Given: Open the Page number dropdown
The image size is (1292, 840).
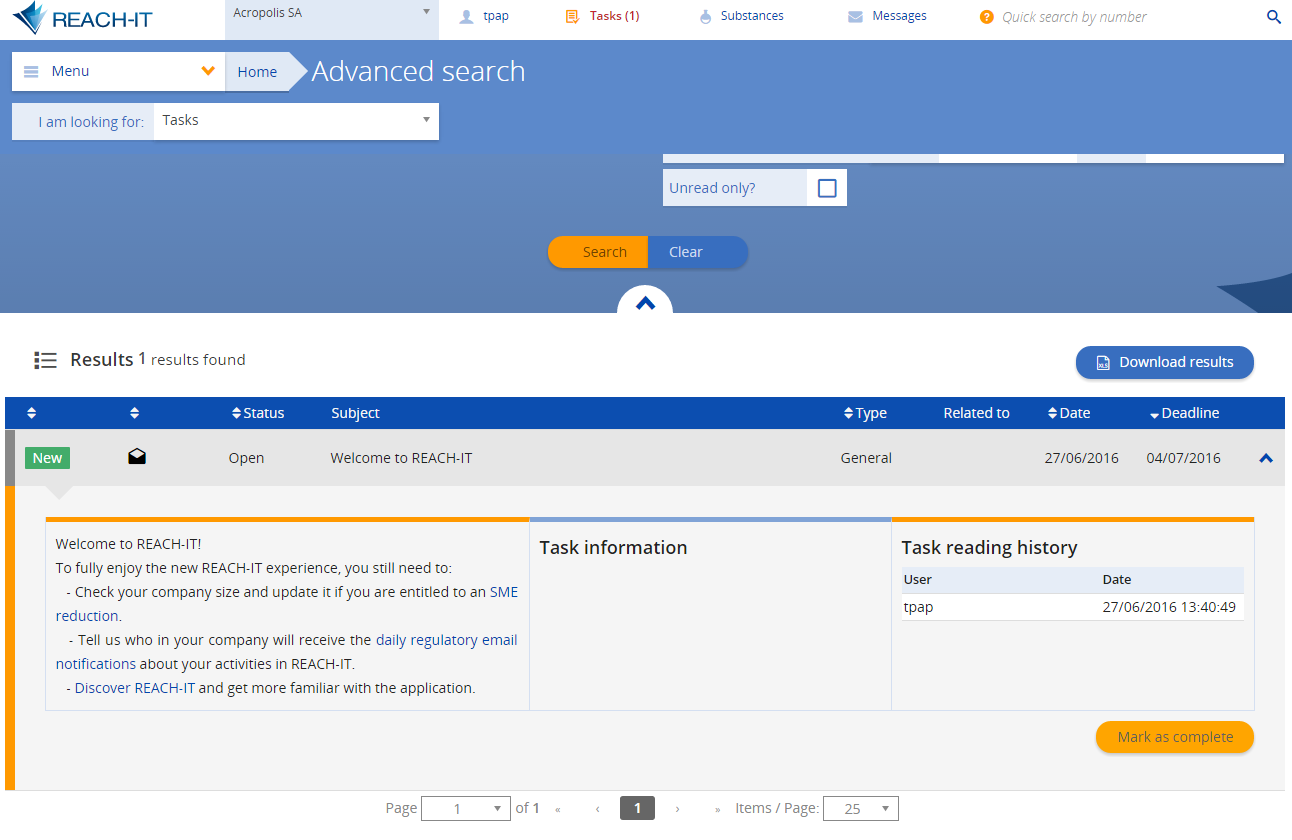Looking at the screenshot, I should pyautogui.click(x=467, y=809).
